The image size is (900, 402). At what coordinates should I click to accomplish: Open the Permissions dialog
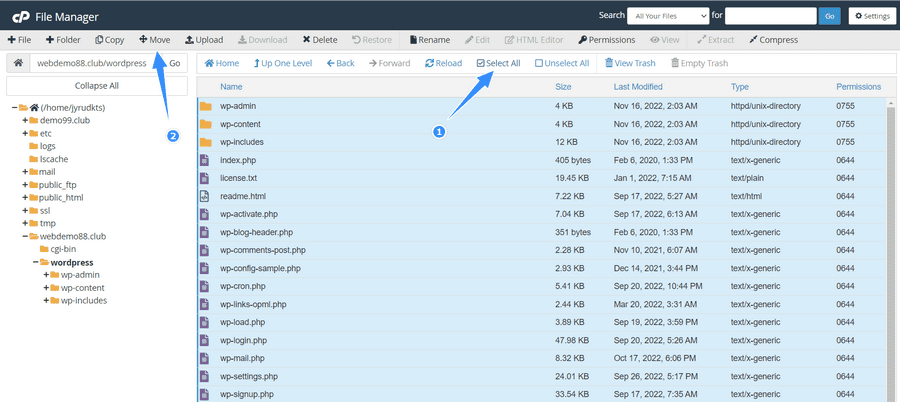[x=607, y=40]
